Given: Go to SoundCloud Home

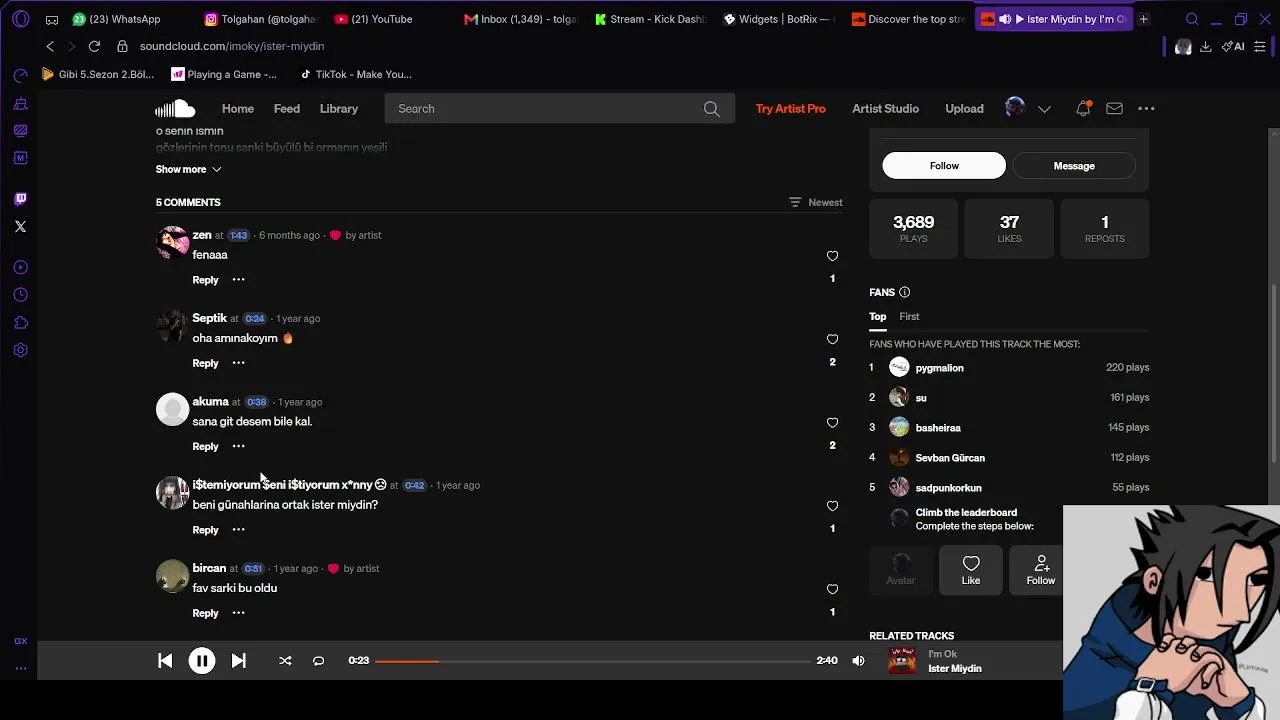Looking at the screenshot, I should pyautogui.click(x=238, y=109).
